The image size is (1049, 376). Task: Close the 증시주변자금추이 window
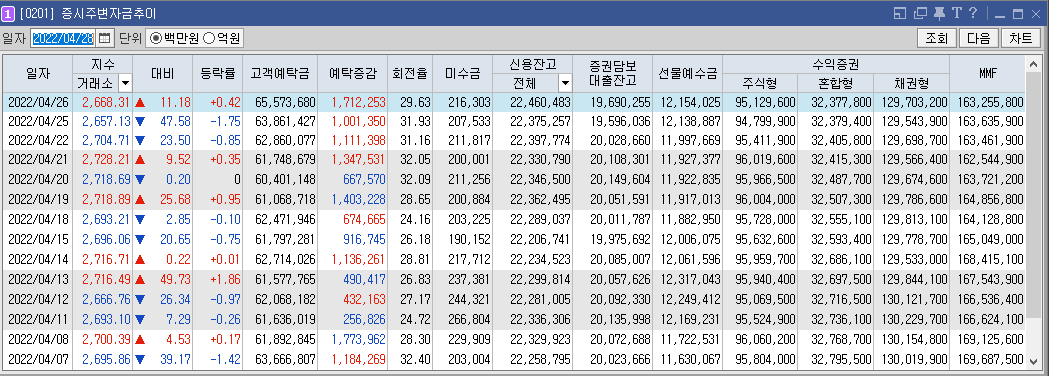tap(1036, 14)
